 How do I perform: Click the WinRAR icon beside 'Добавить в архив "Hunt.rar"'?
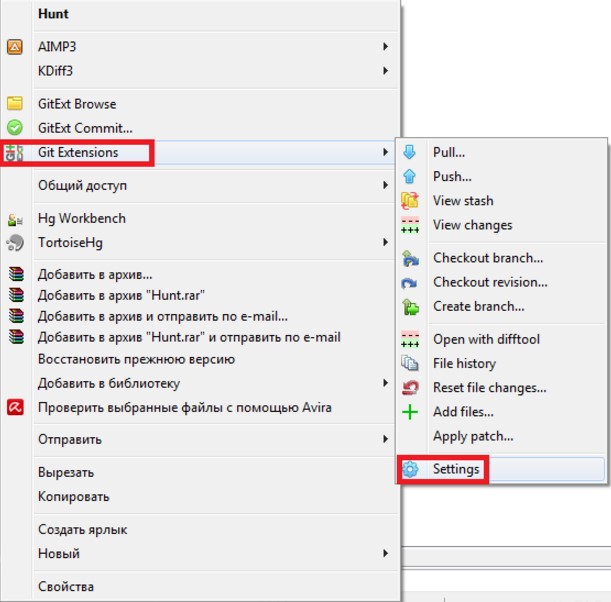[x=16, y=295]
